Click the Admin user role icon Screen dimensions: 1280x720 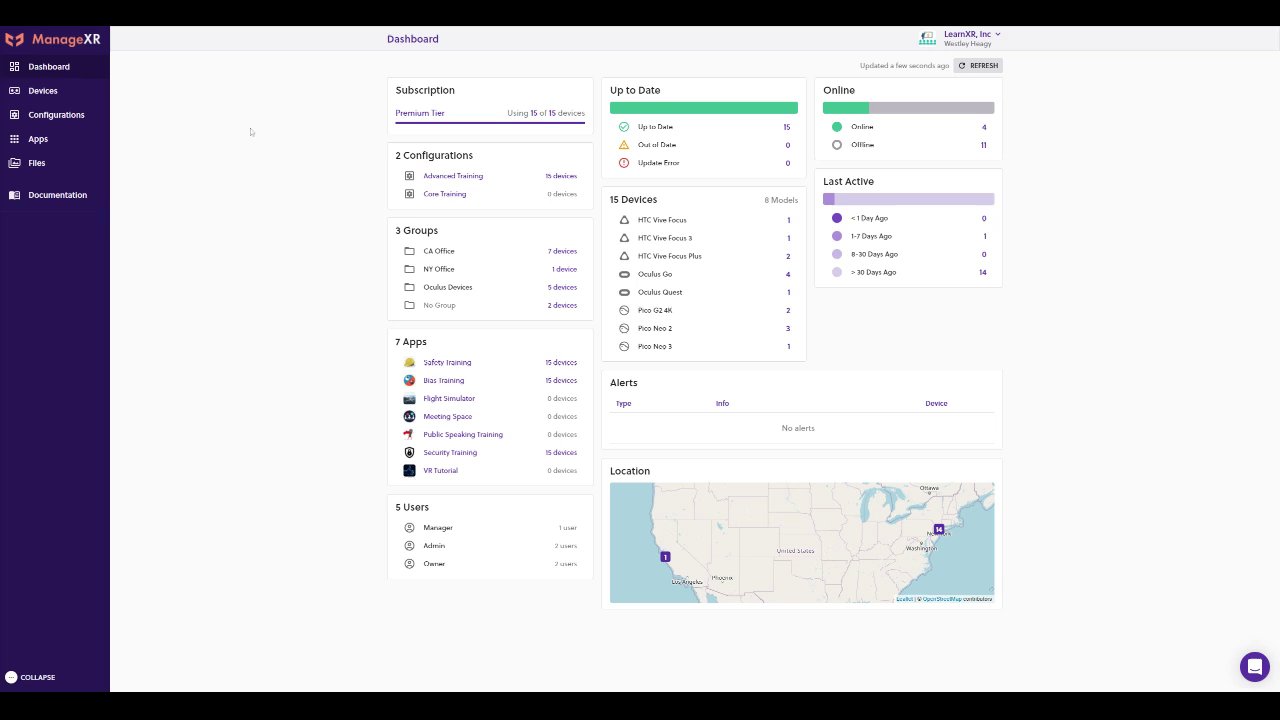click(409, 546)
